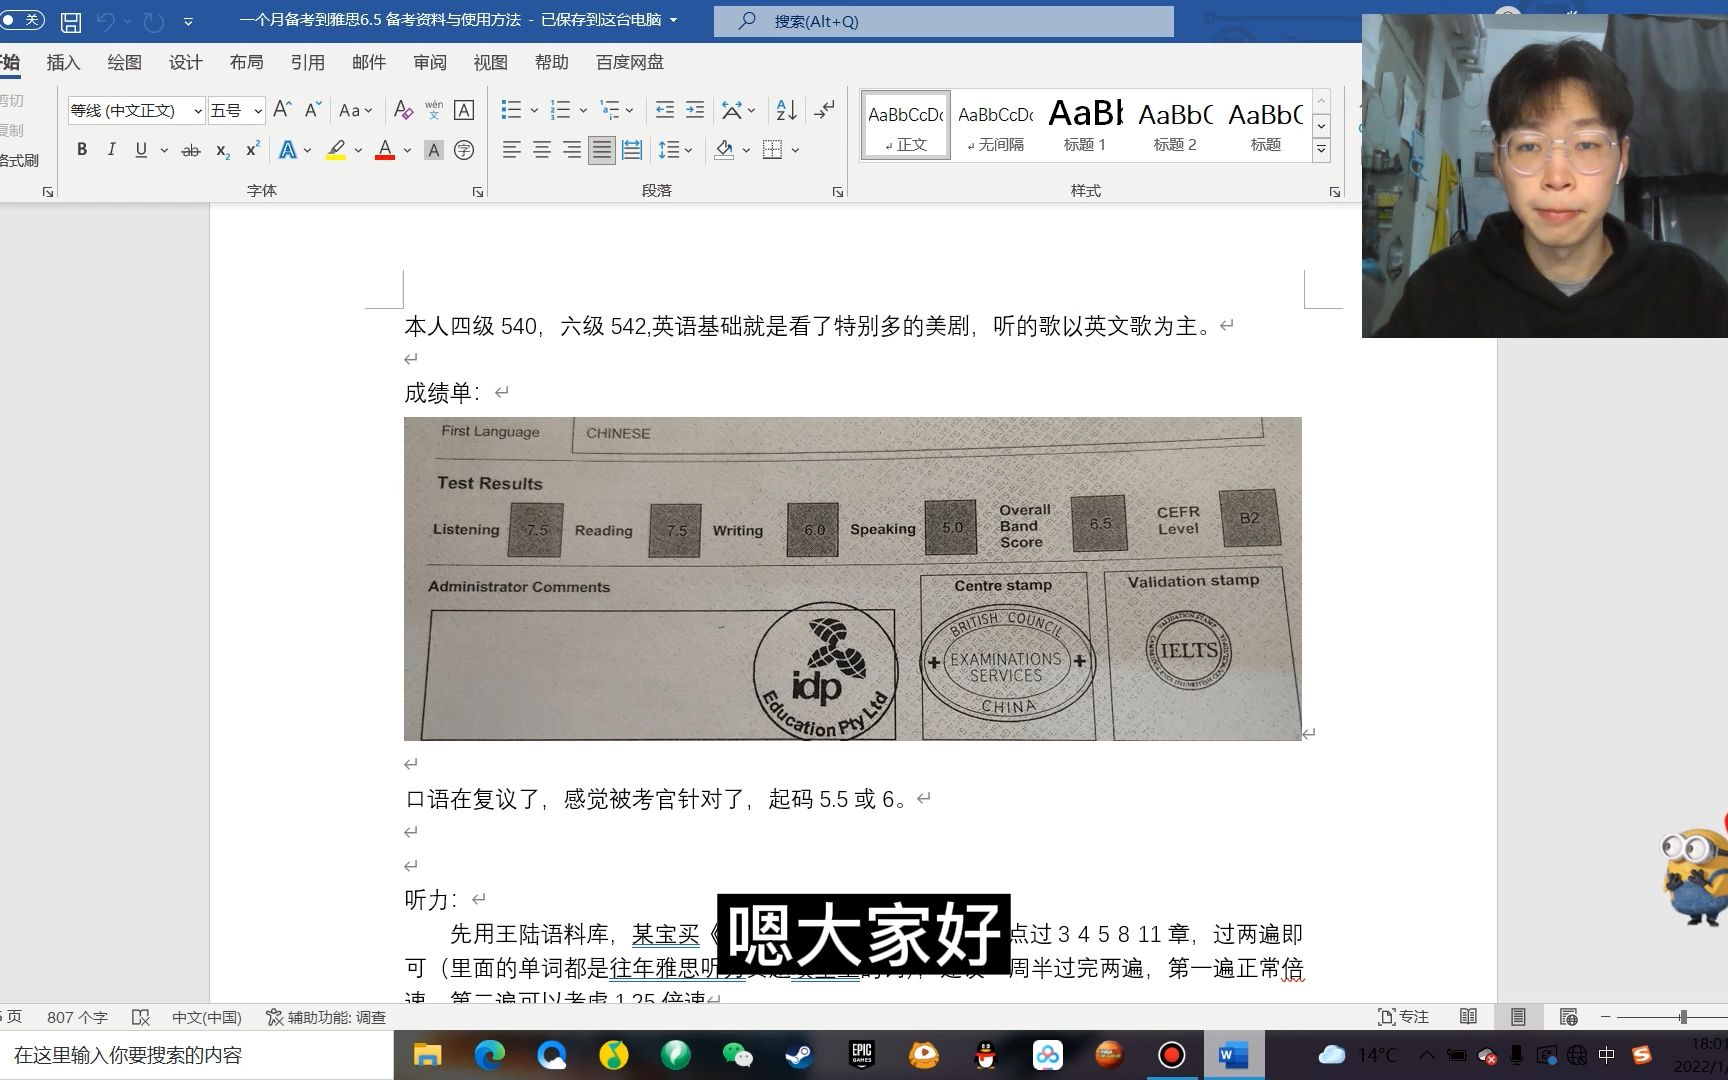Open underline style dropdown arrow
The width and height of the screenshot is (1728, 1080).
[x=164, y=150]
